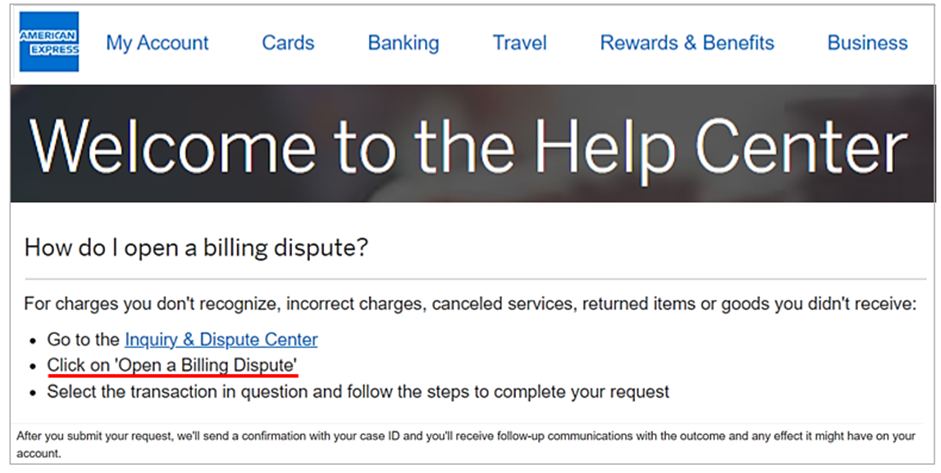Click the 'For charges you don't recognize' paragraph
The width and height of the screenshot is (941, 473).
pos(470,304)
